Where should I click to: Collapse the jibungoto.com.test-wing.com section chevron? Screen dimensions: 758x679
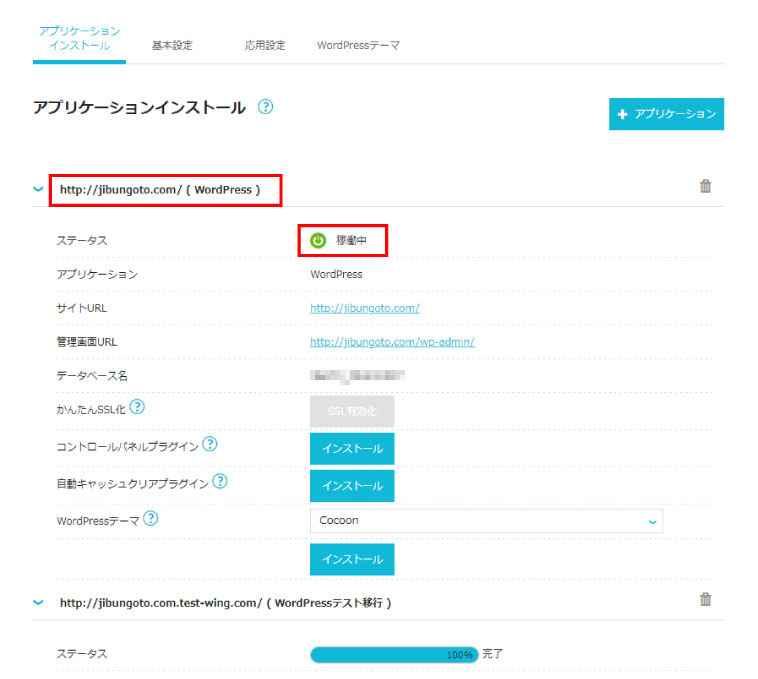(38, 603)
